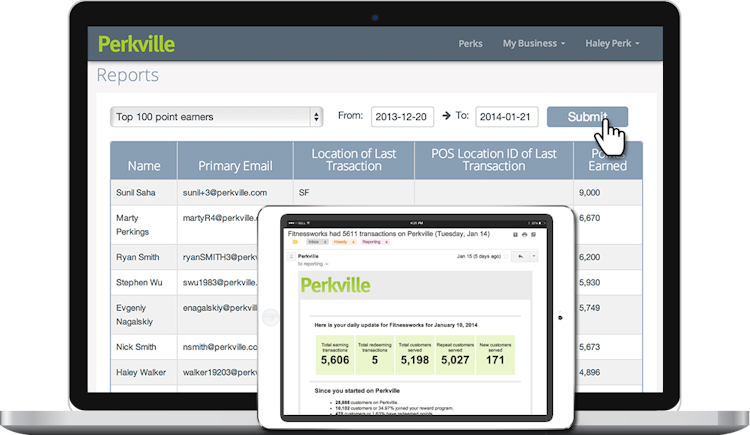Click the Total customers served 5,198 tile
This screenshot has width=750, height=435.
pos(415,355)
